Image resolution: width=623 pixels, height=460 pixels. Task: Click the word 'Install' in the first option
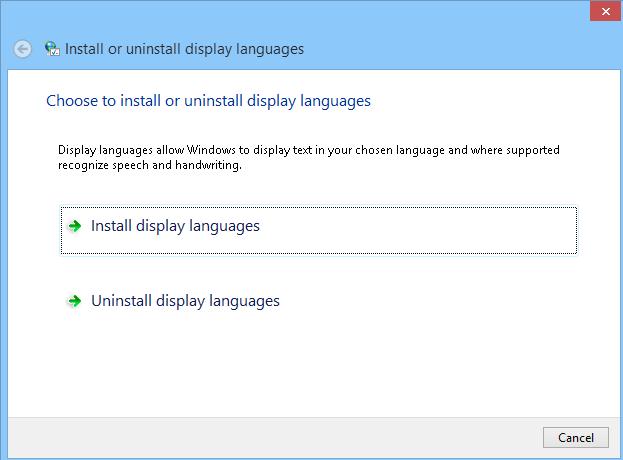pos(111,226)
